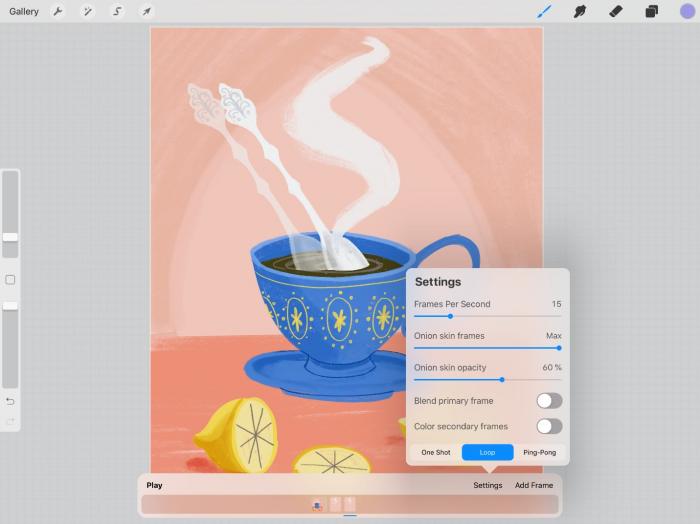Select the first frame thumbnail in timeline
The image size is (700, 524).
pos(317,505)
